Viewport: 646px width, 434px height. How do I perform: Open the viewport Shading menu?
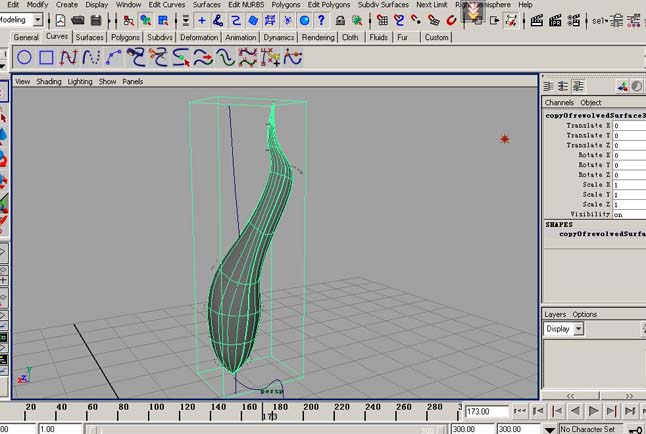click(x=49, y=82)
